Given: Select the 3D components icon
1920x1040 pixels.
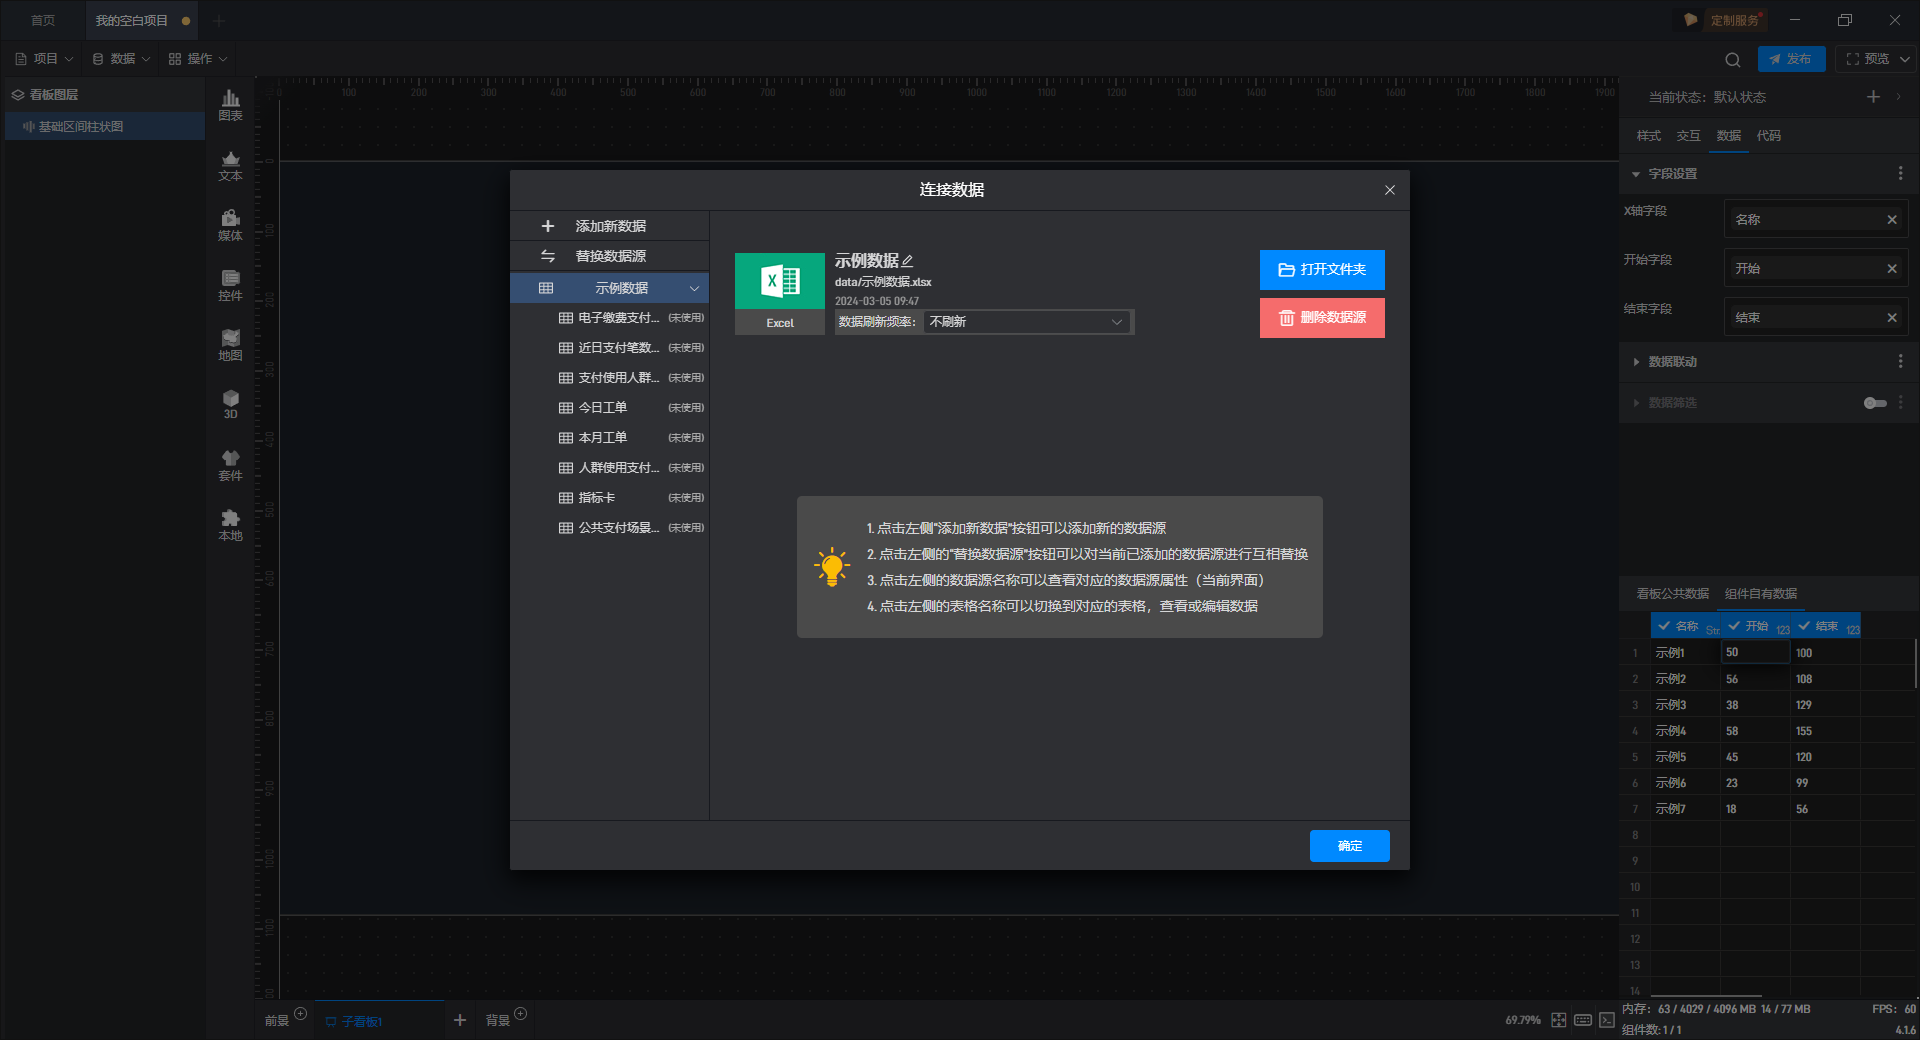Looking at the screenshot, I should click(230, 404).
